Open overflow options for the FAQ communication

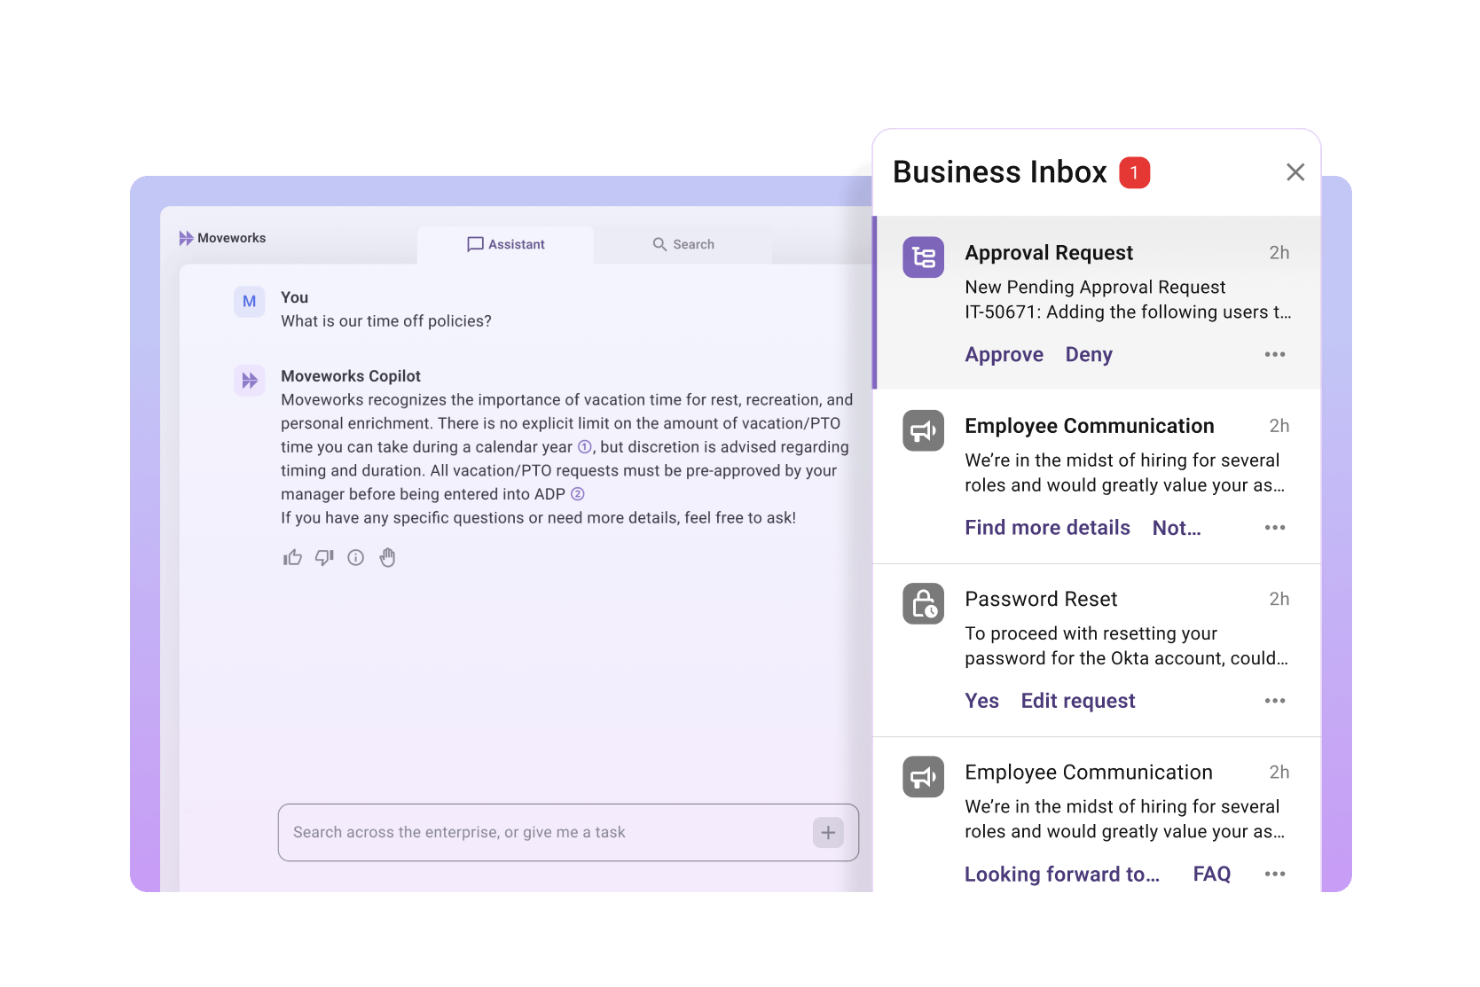[1274, 873]
